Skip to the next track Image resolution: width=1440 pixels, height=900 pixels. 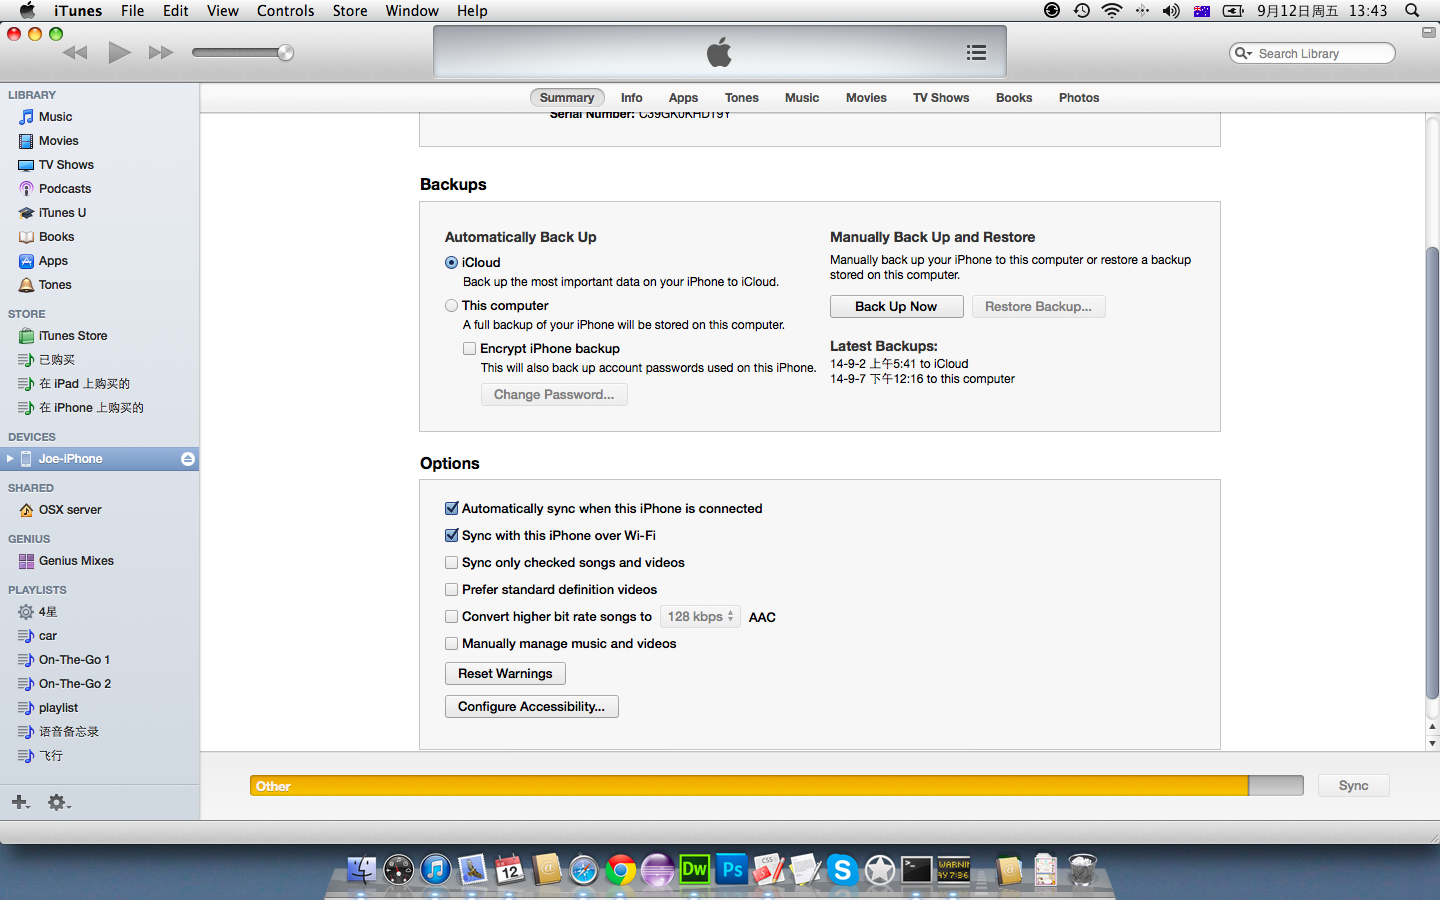[x=161, y=53]
